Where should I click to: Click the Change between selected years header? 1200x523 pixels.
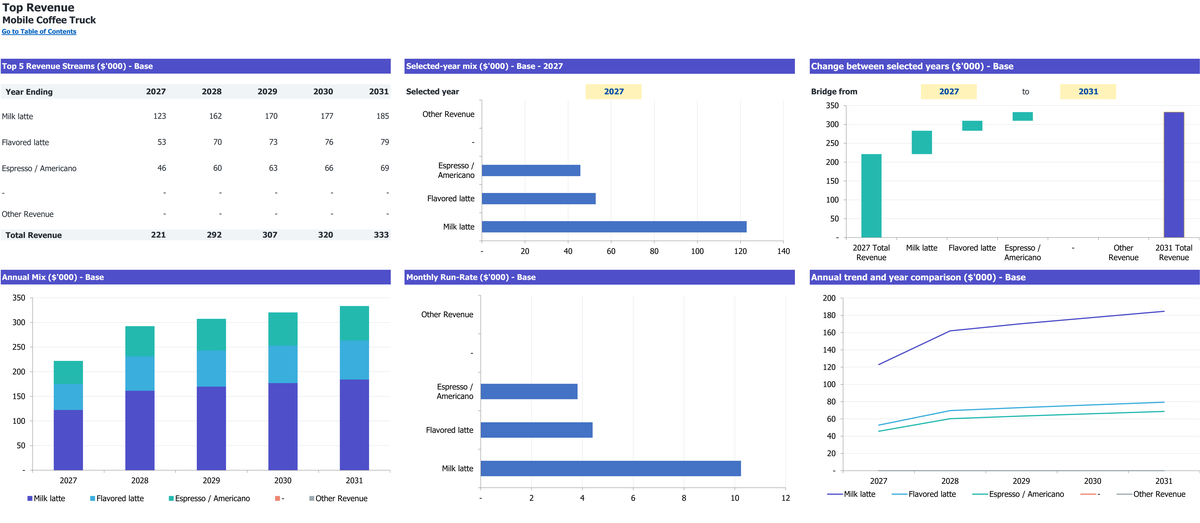1003,66
